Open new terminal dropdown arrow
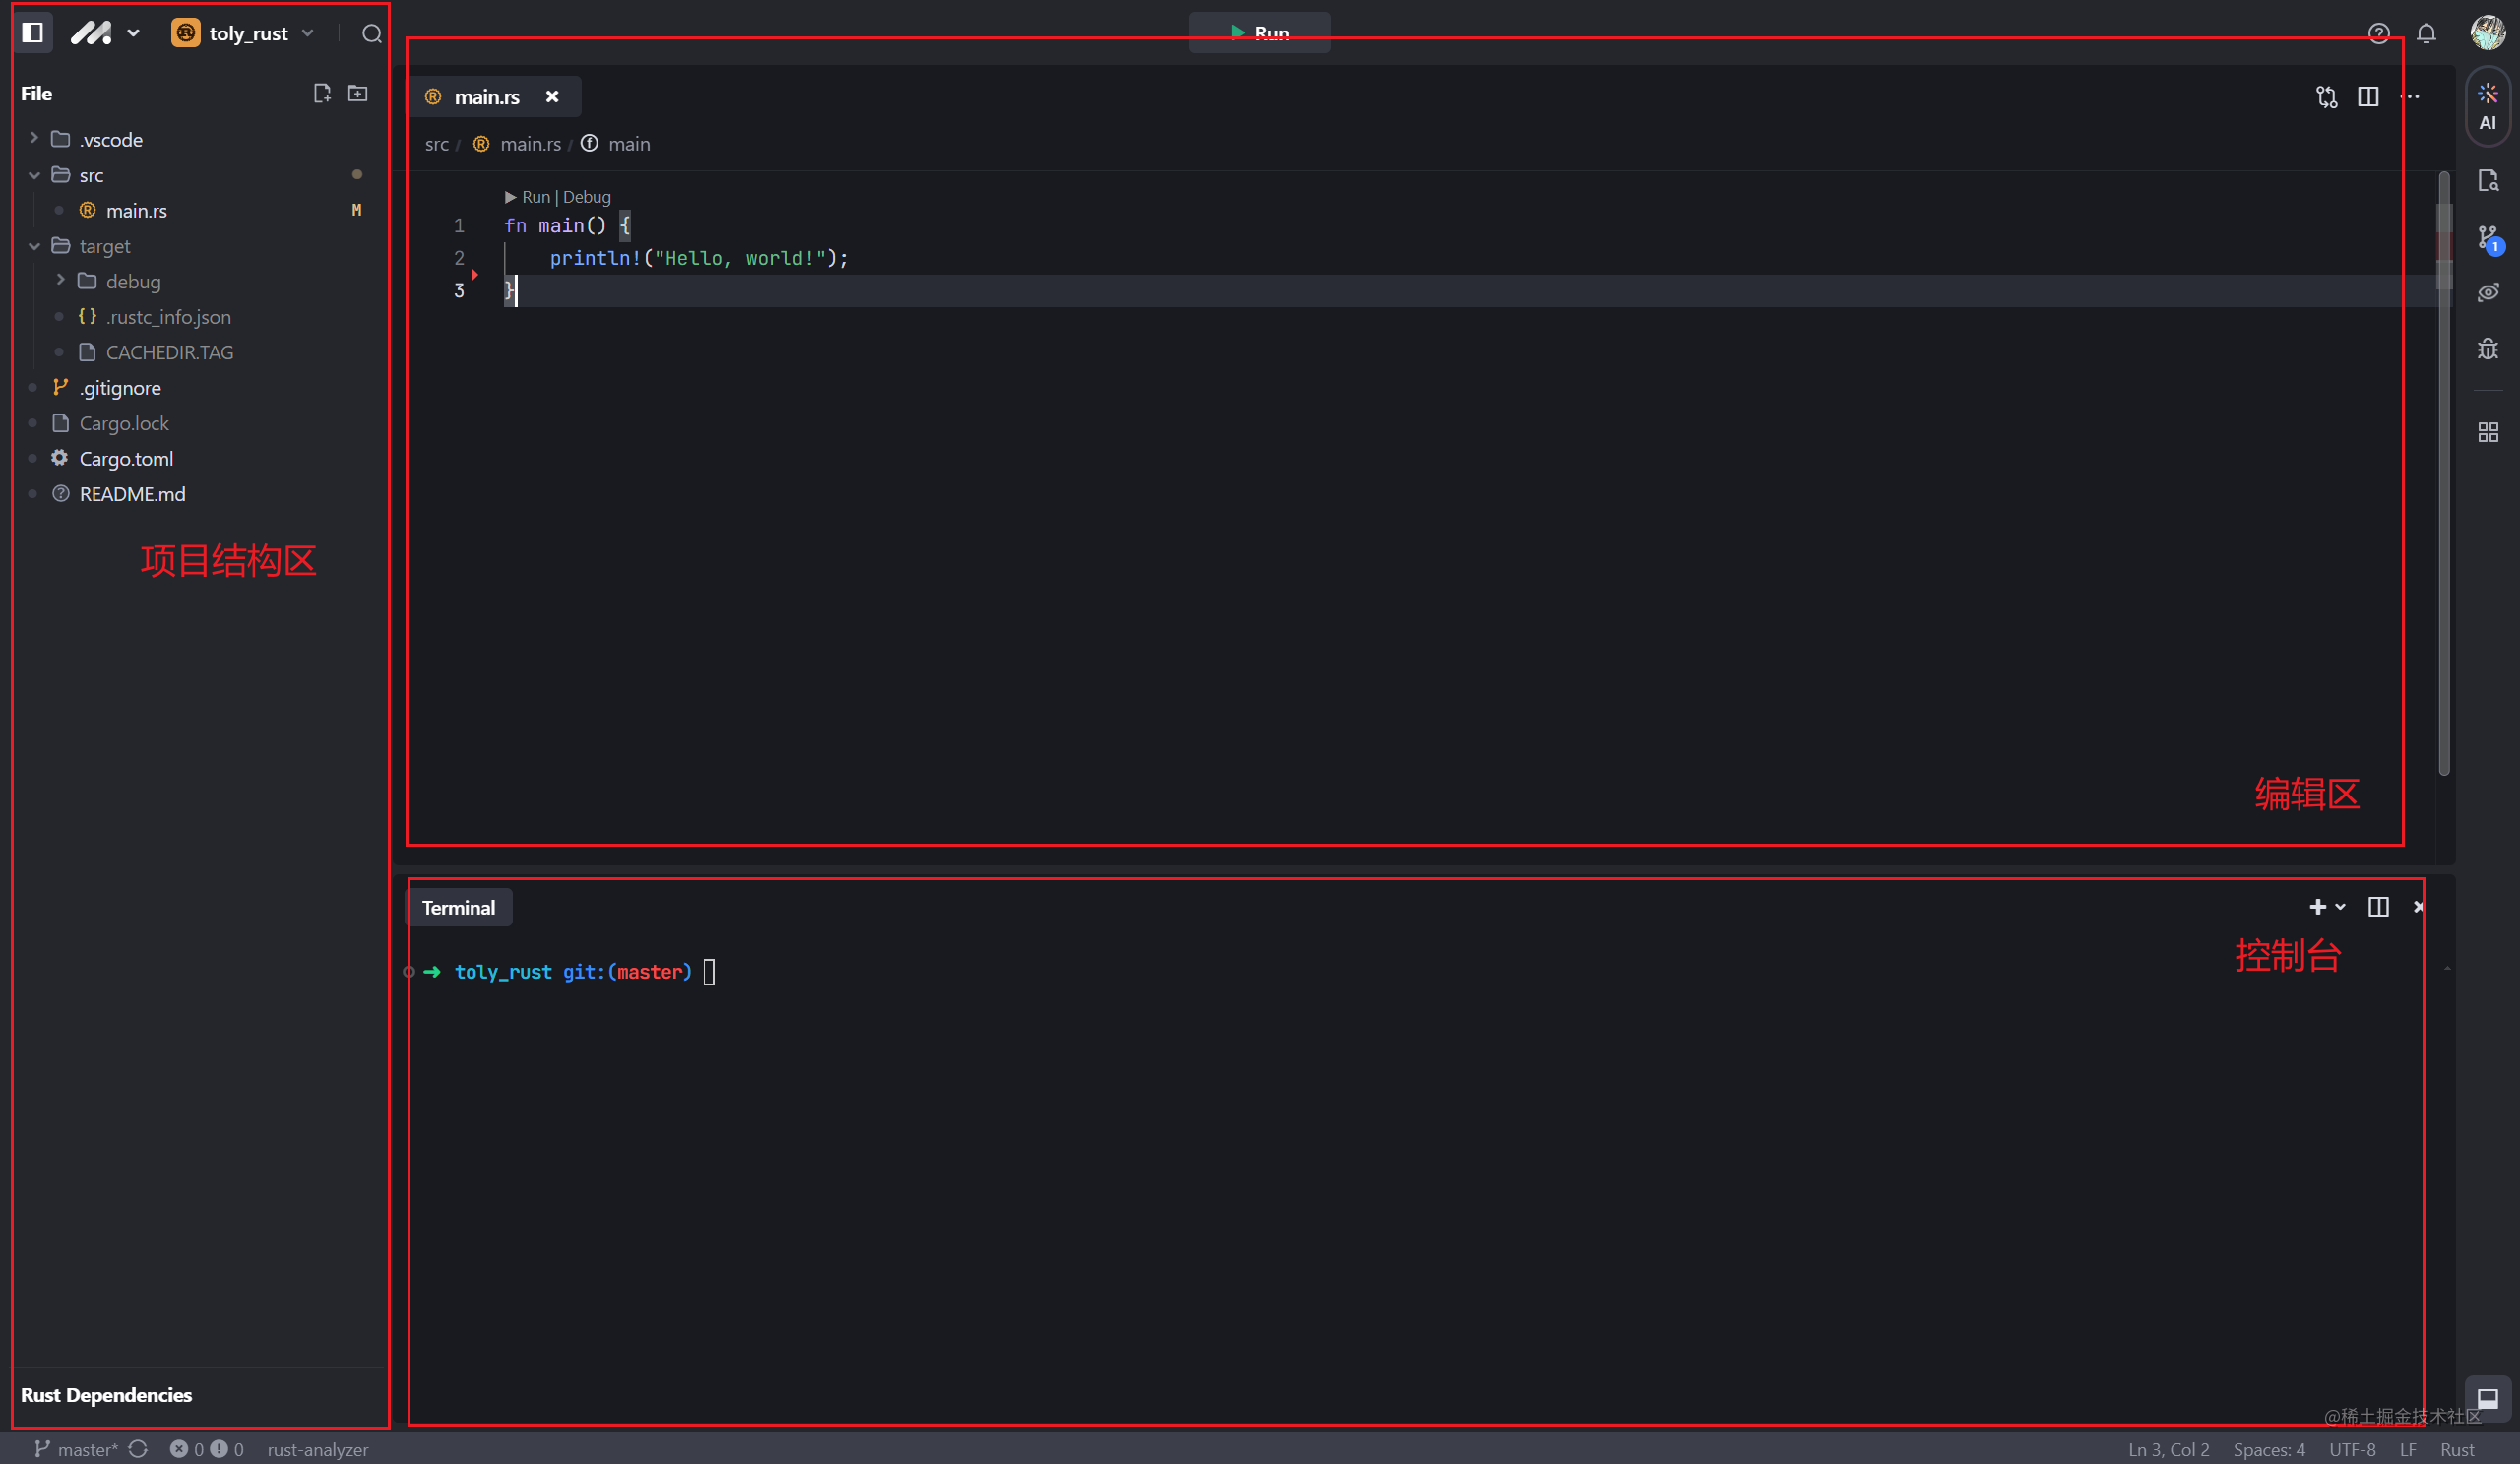2520x1464 pixels. coord(2340,907)
